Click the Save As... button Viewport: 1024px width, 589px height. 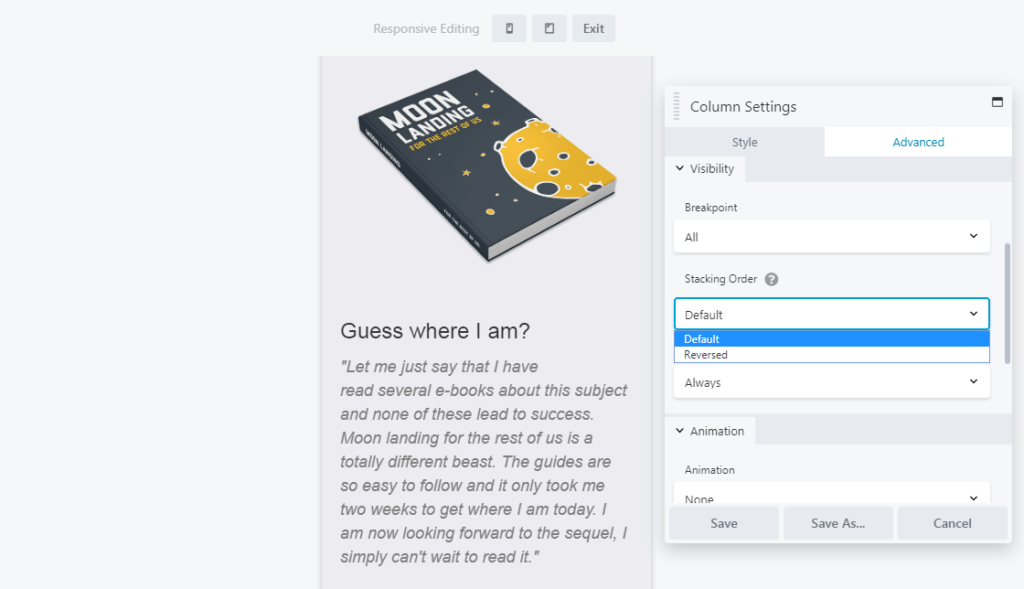coord(838,523)
